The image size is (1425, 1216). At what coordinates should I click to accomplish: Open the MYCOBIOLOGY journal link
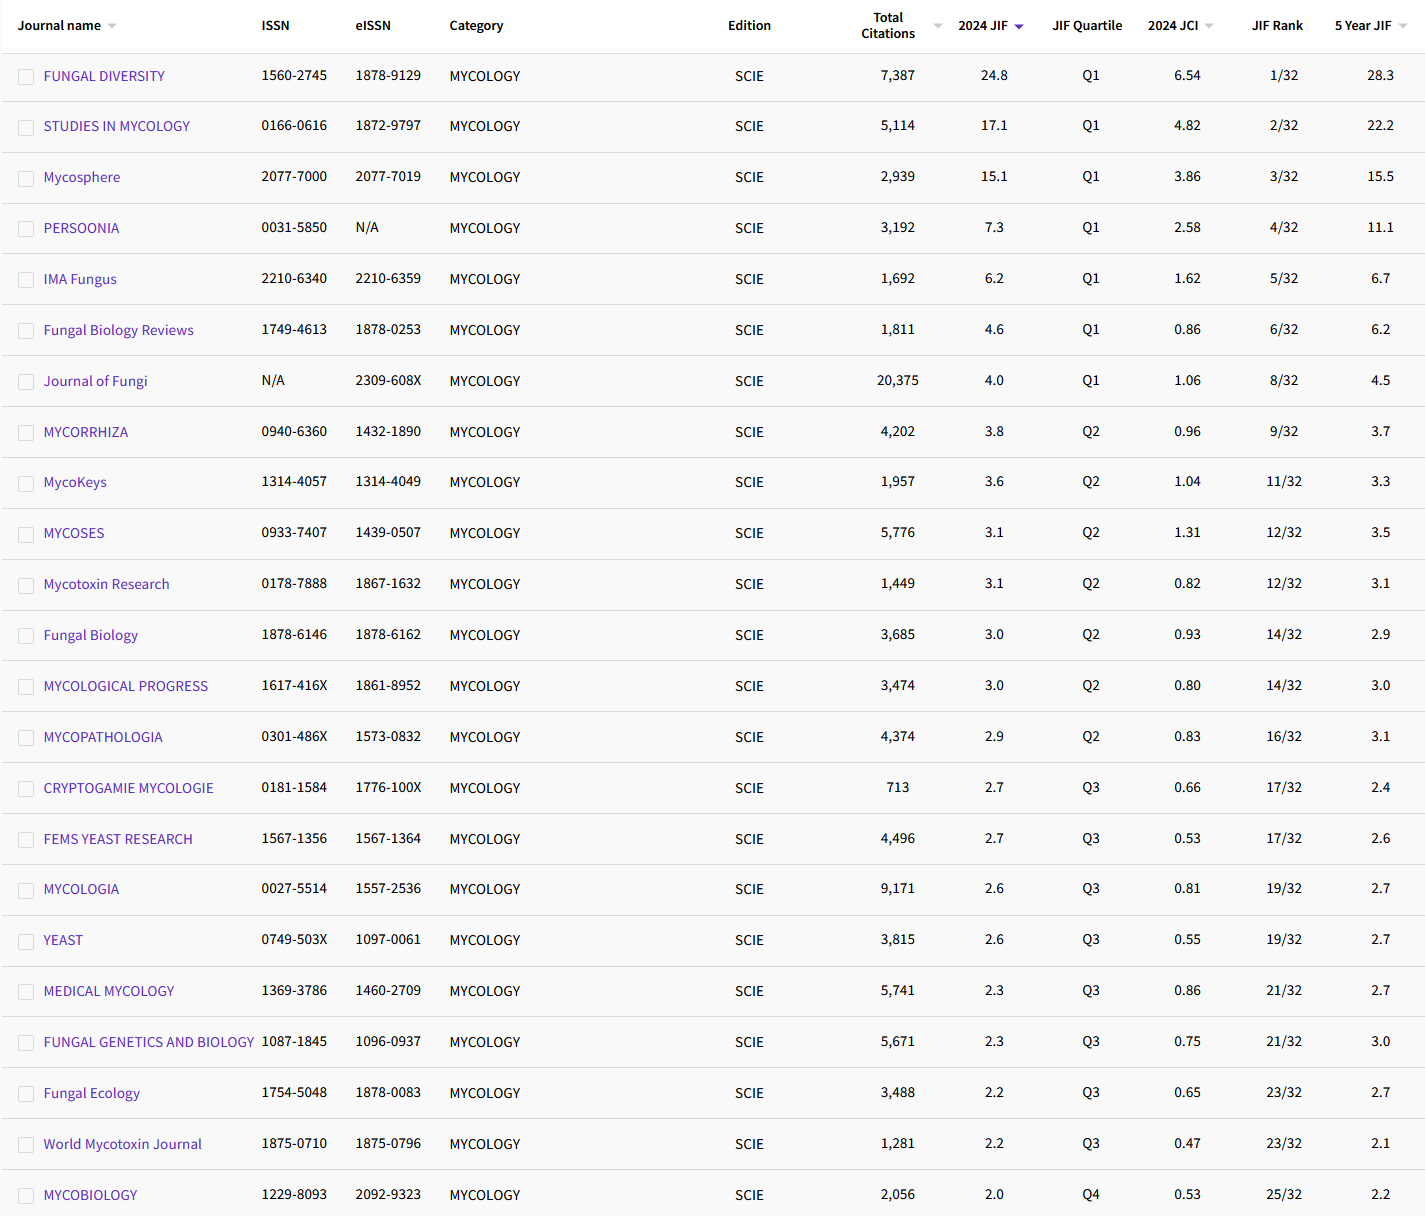tap(90, 1195)
